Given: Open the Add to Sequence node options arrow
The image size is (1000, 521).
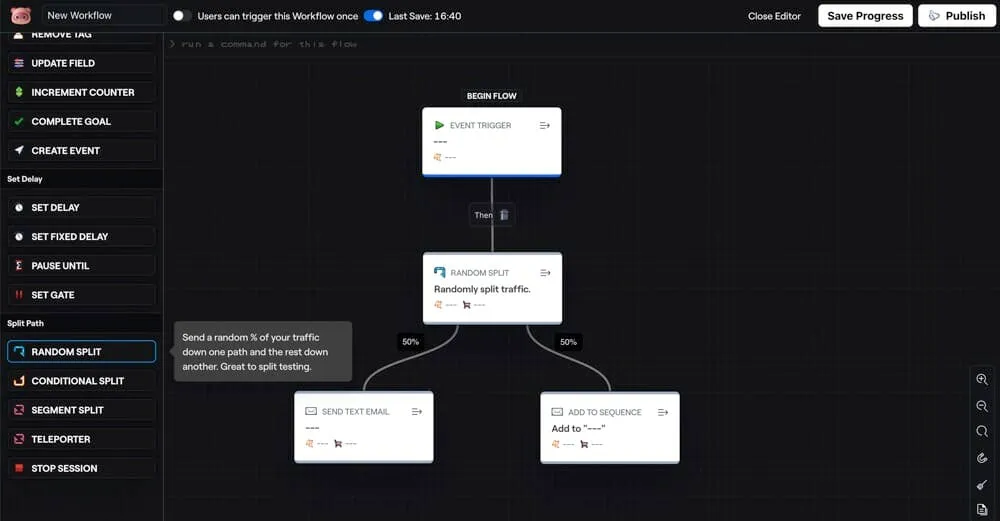Looking at the screenshot, I should [x=663, y=412].
